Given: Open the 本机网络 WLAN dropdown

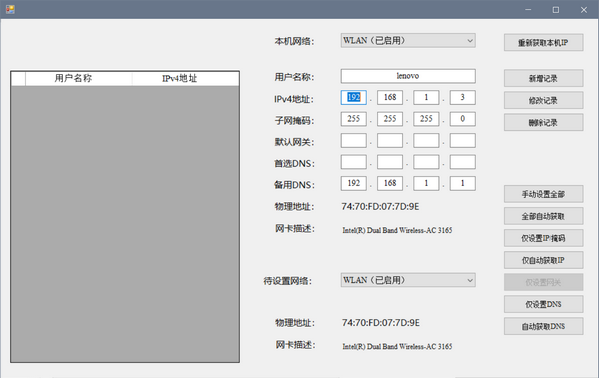Looking at the screenshot, I should (x=408, y=41).
